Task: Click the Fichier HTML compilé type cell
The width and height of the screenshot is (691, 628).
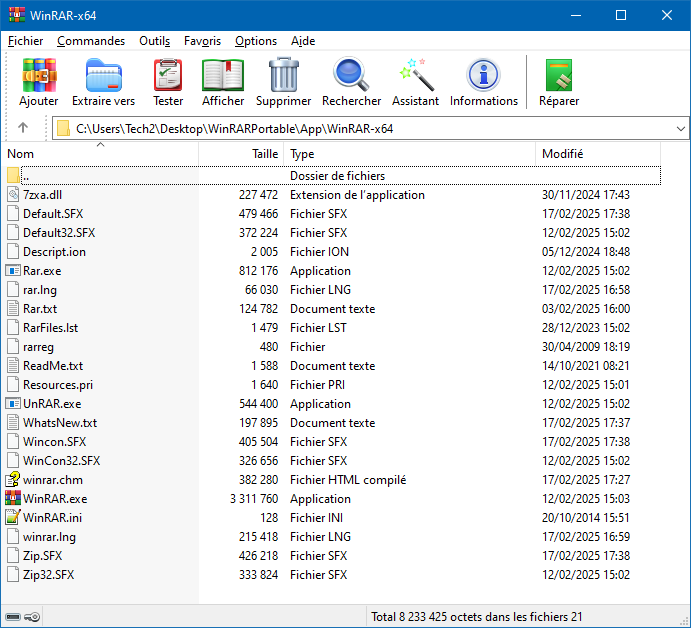Action: [348, 479]
